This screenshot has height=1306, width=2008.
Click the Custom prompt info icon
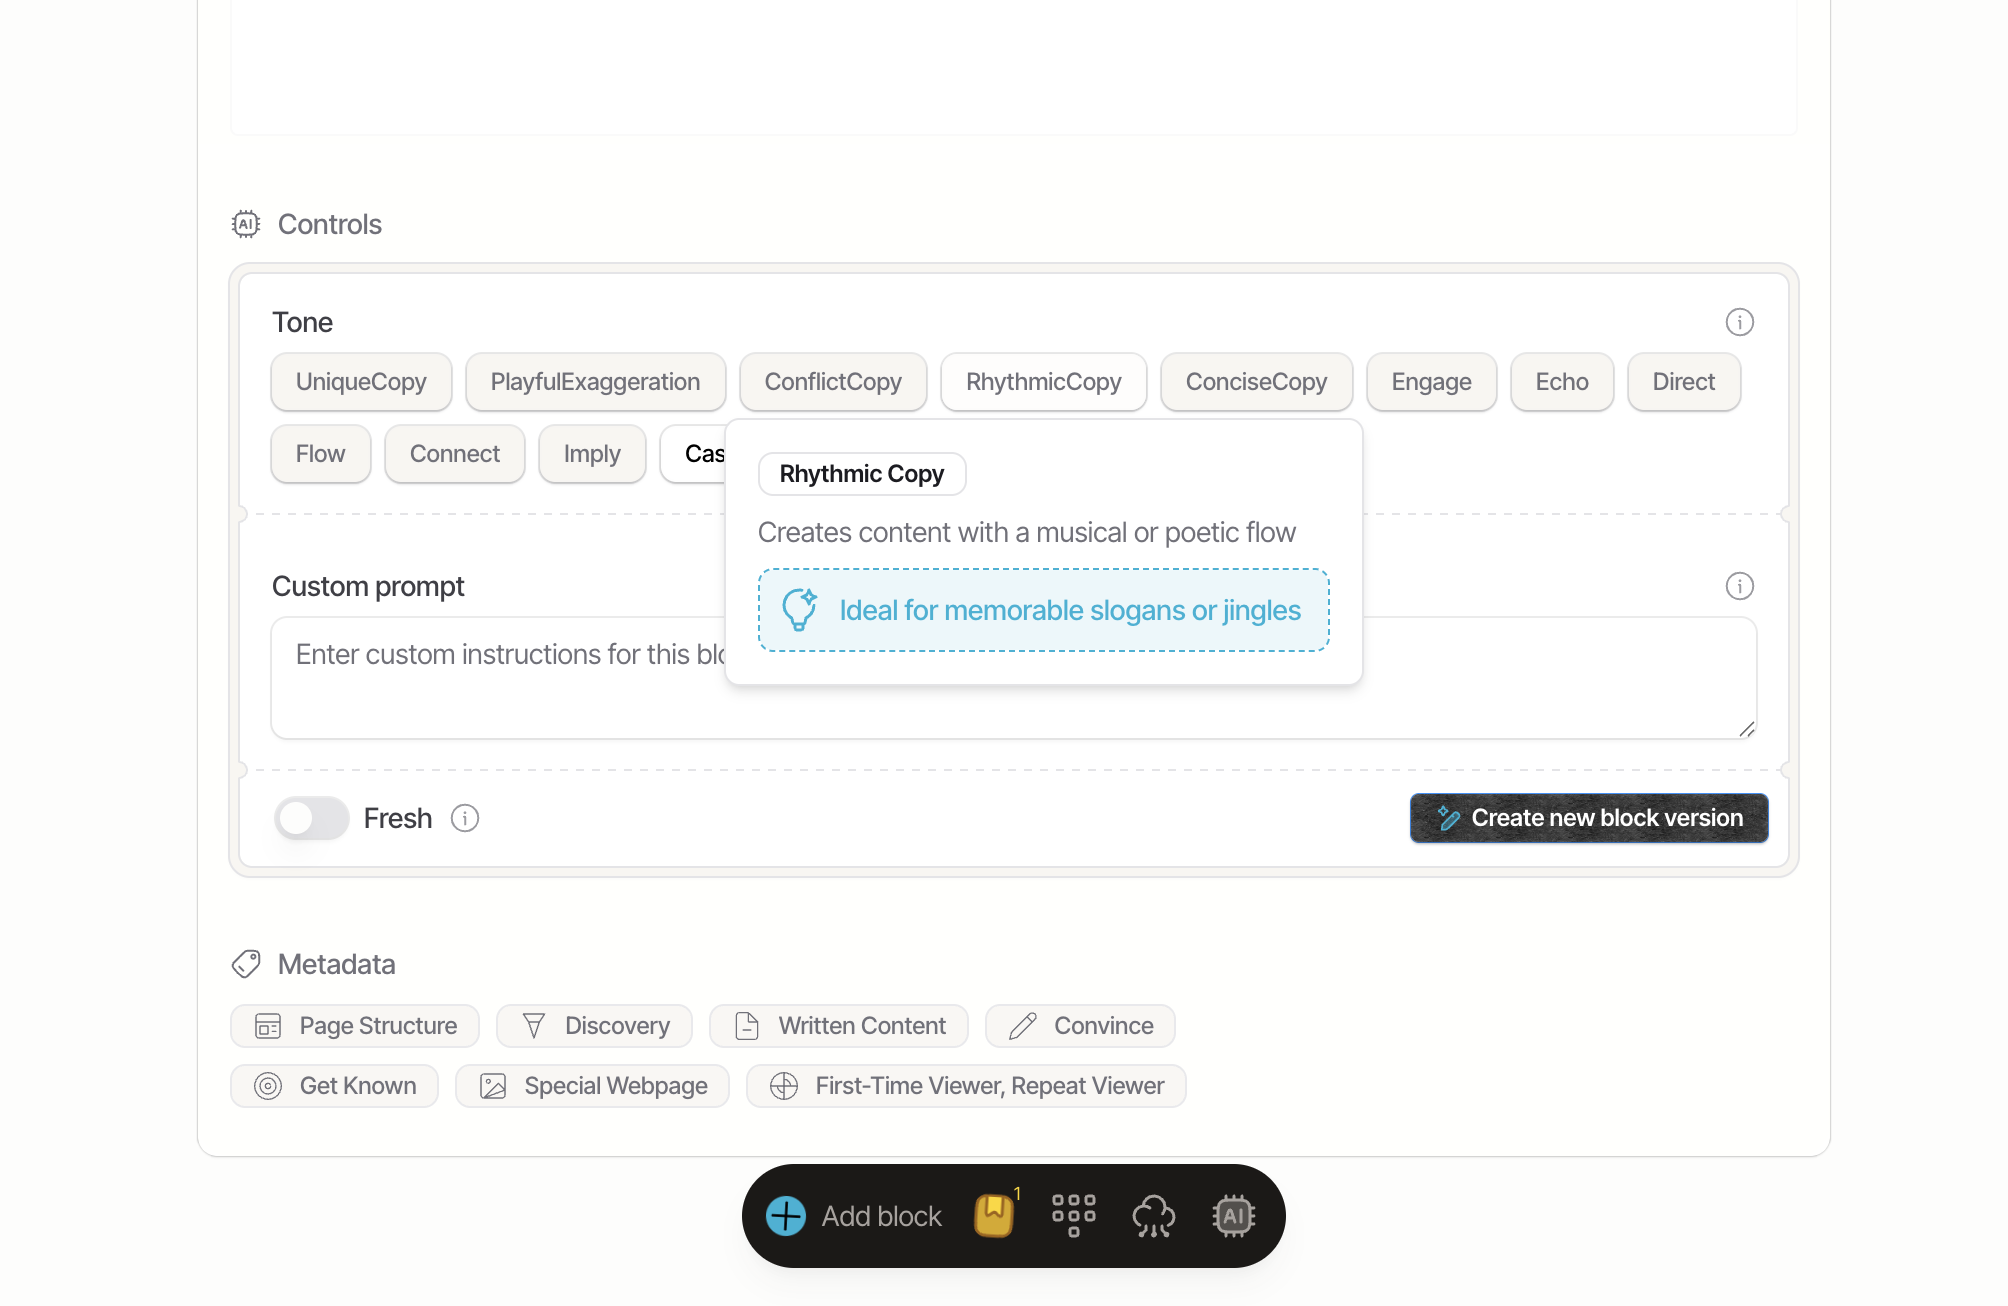click(1739, 586)
